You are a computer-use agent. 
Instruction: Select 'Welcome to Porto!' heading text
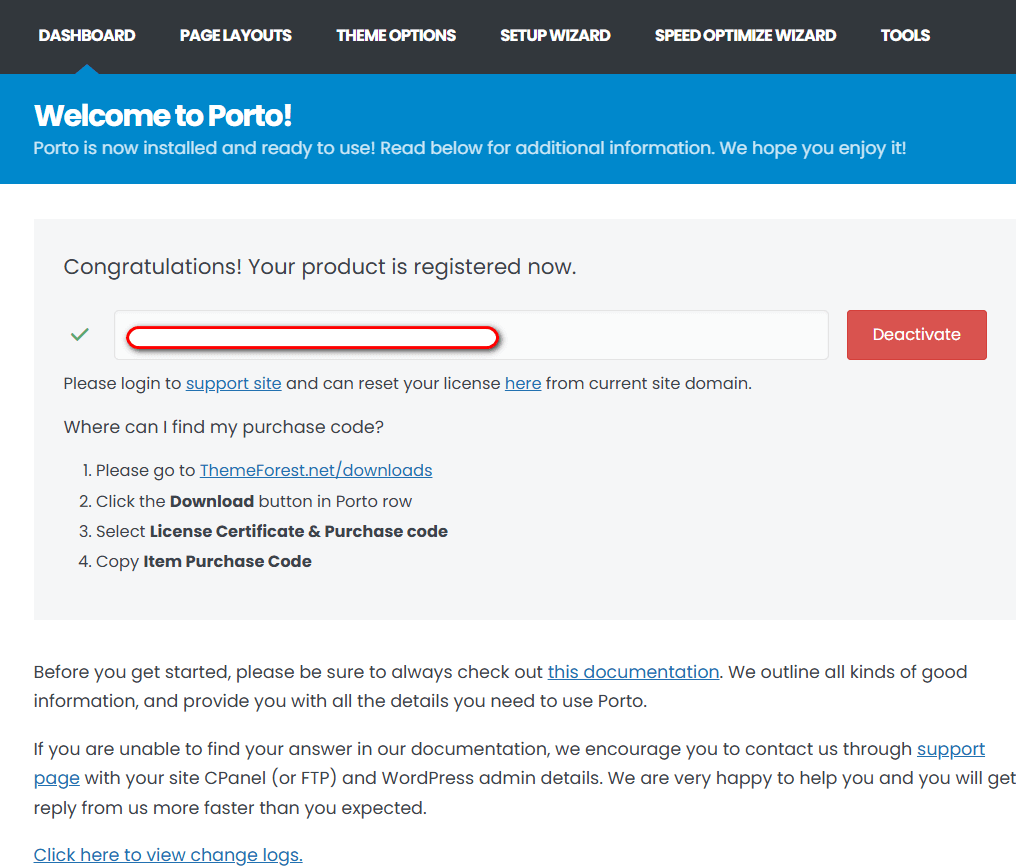163,116
